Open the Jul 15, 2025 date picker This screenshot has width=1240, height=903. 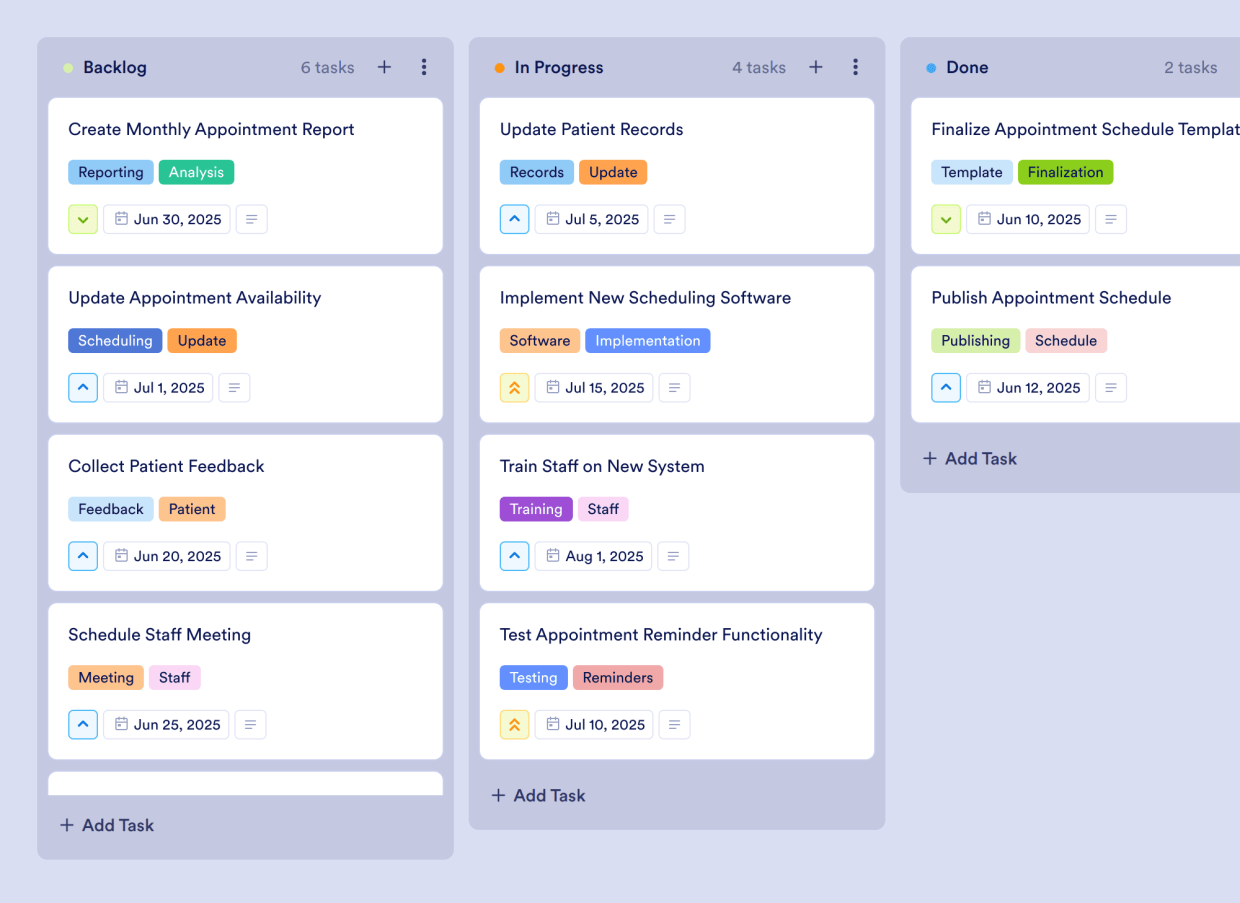[x=593, y=387]
